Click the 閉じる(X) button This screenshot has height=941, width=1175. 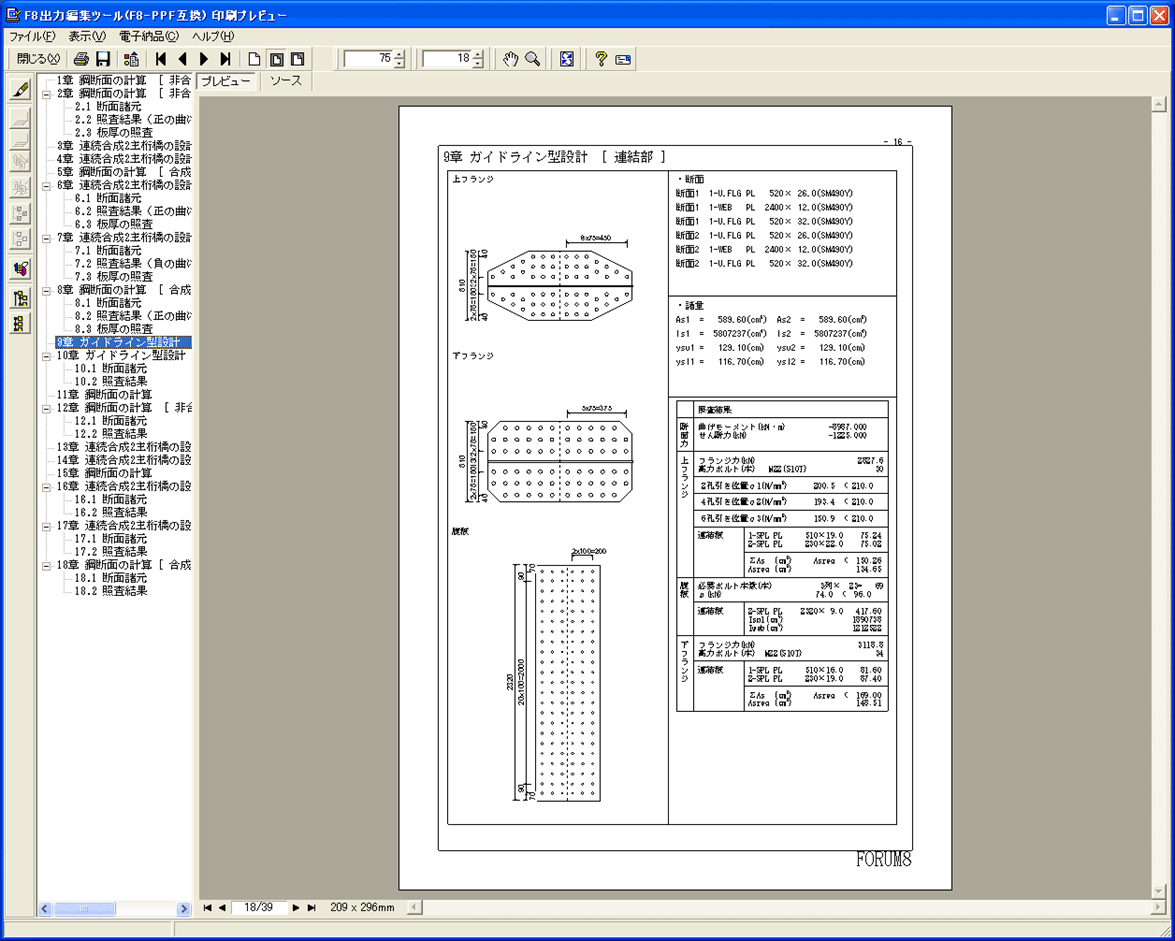[x=38, y=59]
